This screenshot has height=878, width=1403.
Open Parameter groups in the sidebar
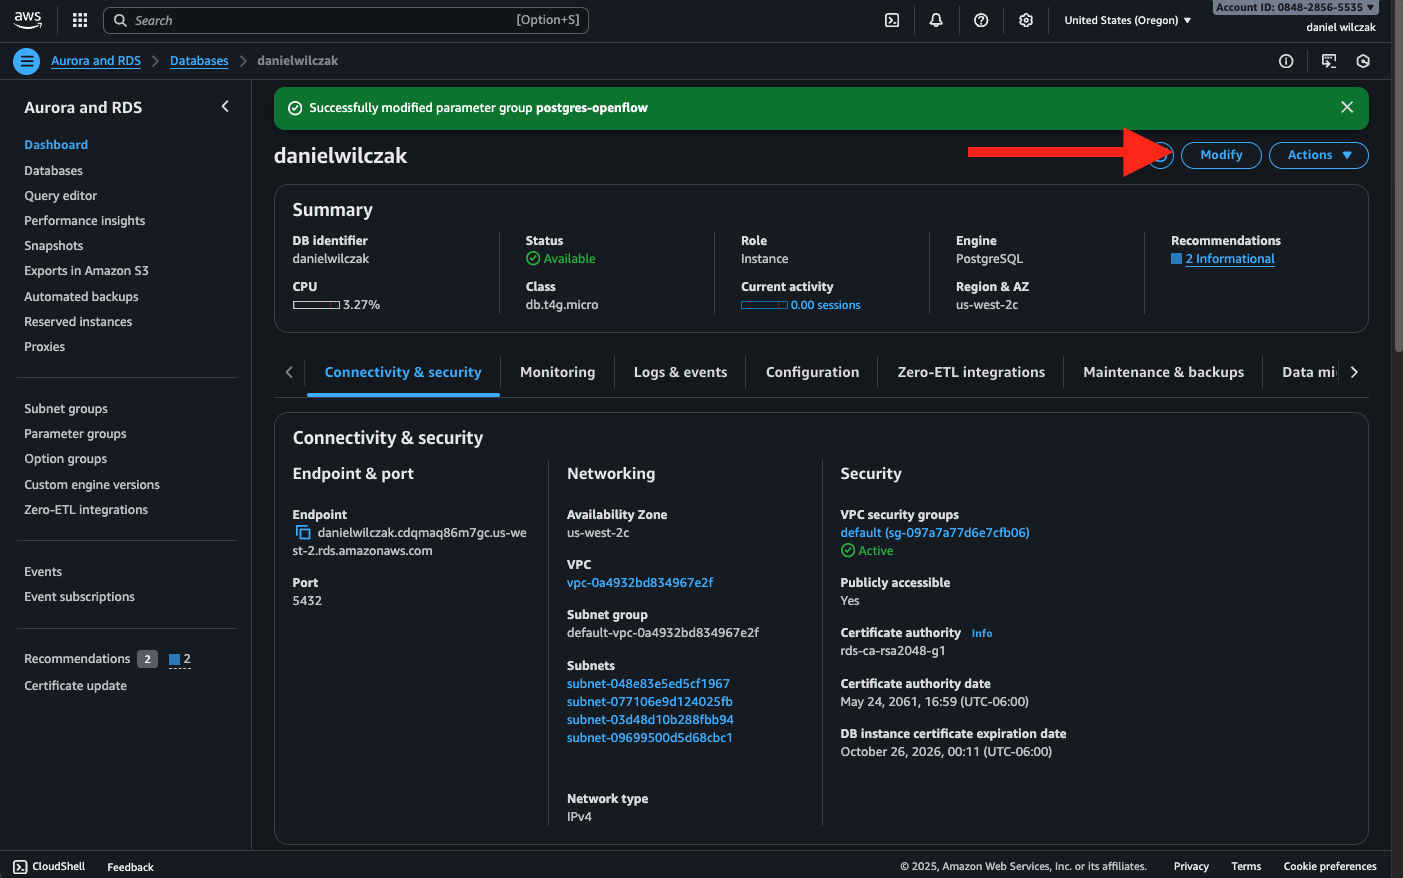click(75, 434)
